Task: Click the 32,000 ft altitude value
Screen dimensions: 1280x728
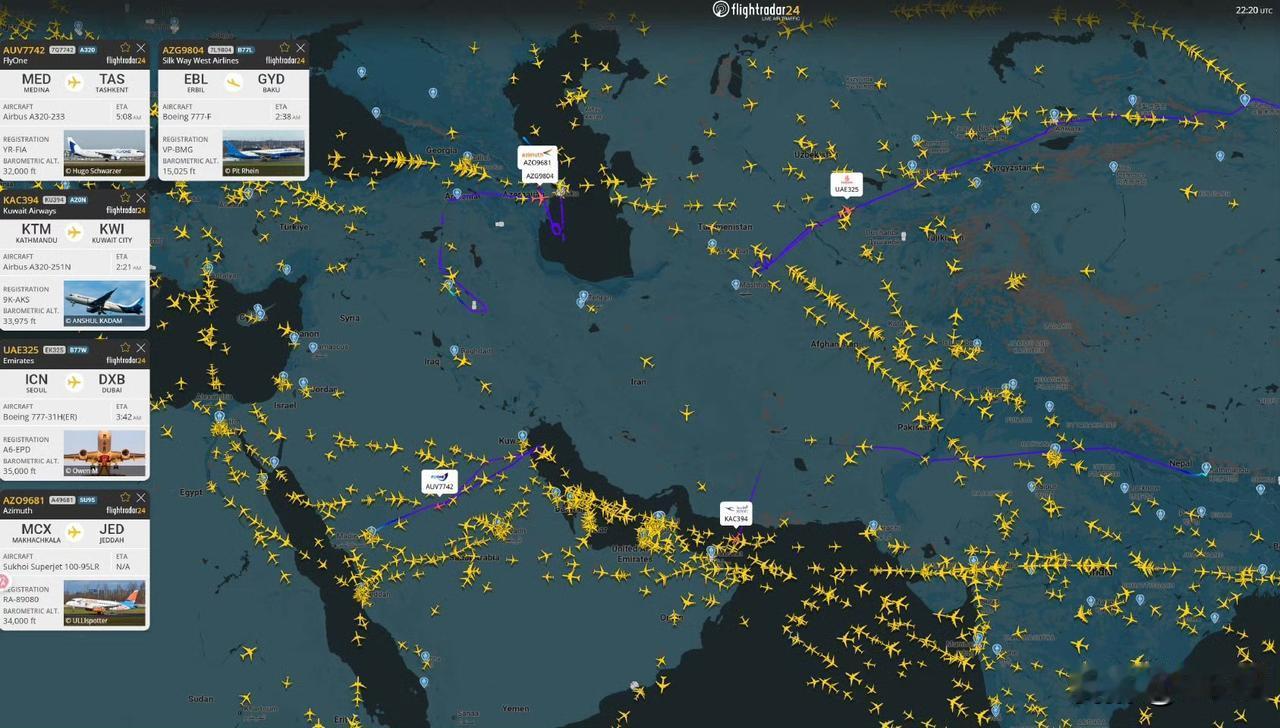Action: point(20,171)
